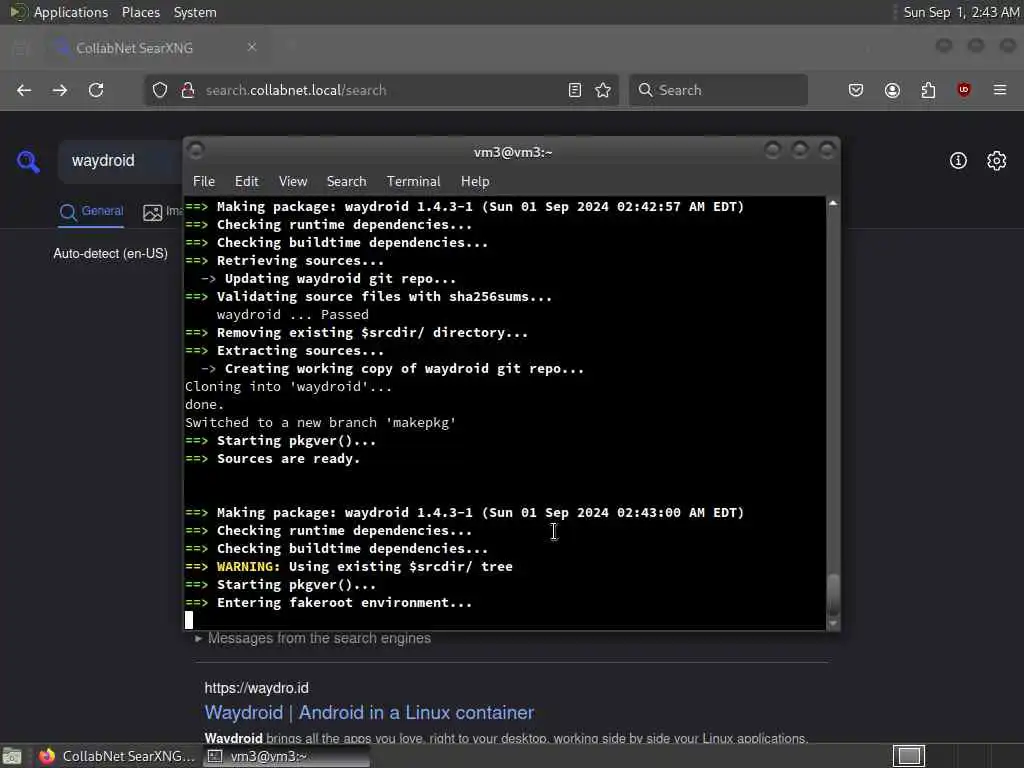Click terminal scrollbar down arrow
1024x768 pixels.
[x=833, y=623]
